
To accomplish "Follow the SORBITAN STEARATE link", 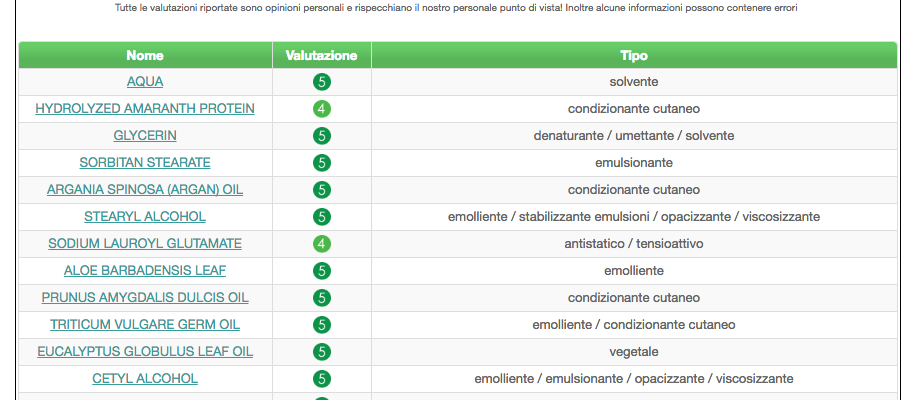I will click(145, 163).
